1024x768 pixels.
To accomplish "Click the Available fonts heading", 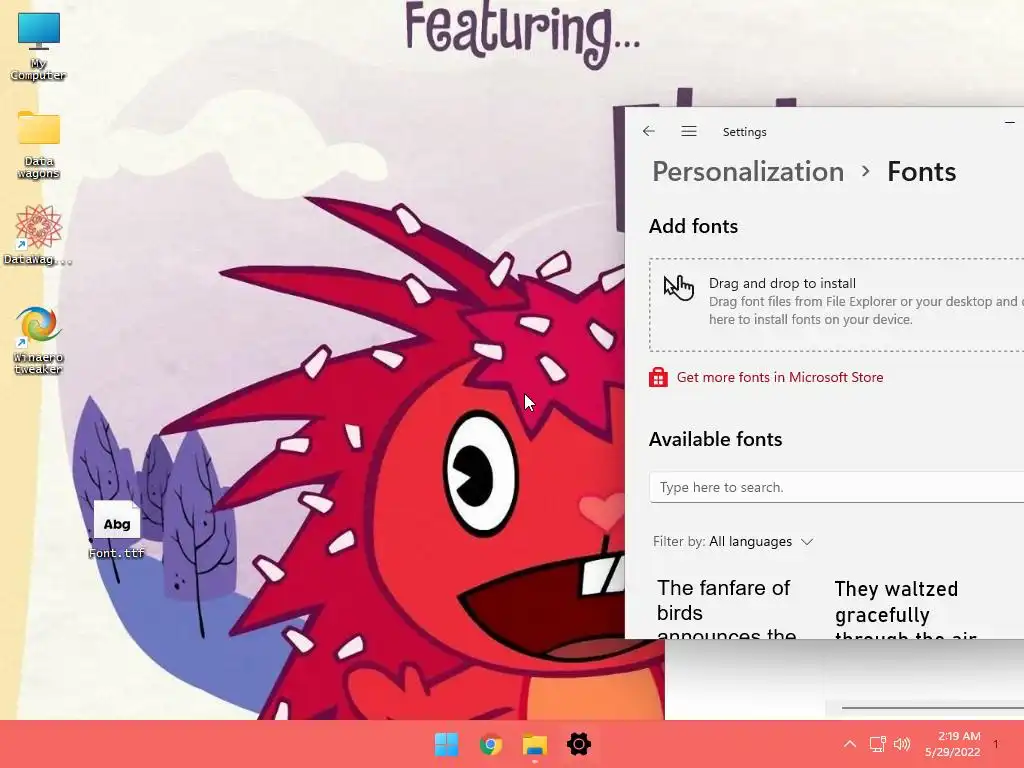I will click(716, 439).
